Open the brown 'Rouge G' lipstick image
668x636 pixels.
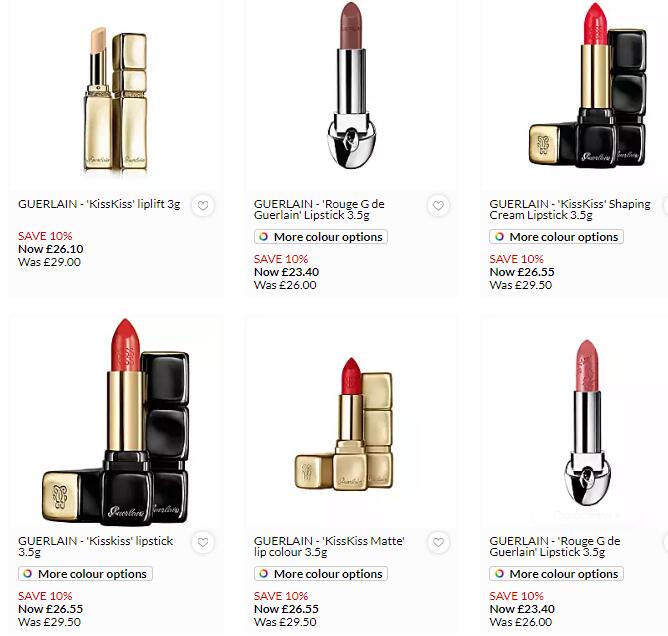pyautogui.click(x=351, y=85)
